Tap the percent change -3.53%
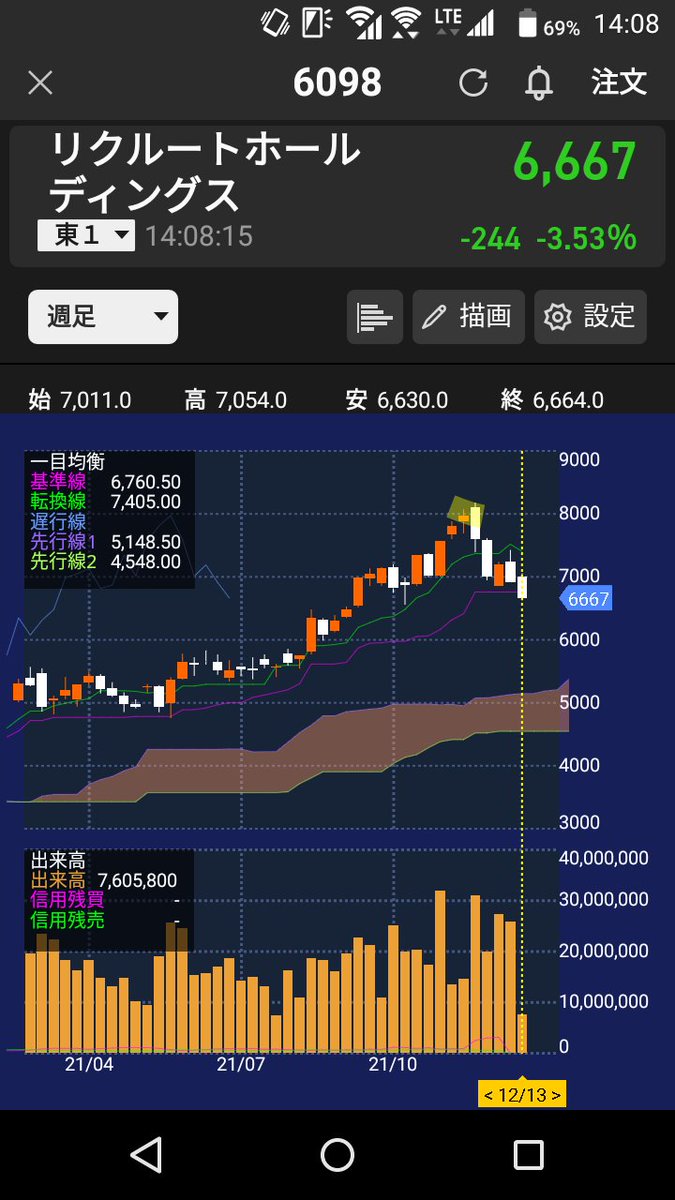The width and height of the screenshot is (675, 1200). pyautogui.click(x=587, y=238)
